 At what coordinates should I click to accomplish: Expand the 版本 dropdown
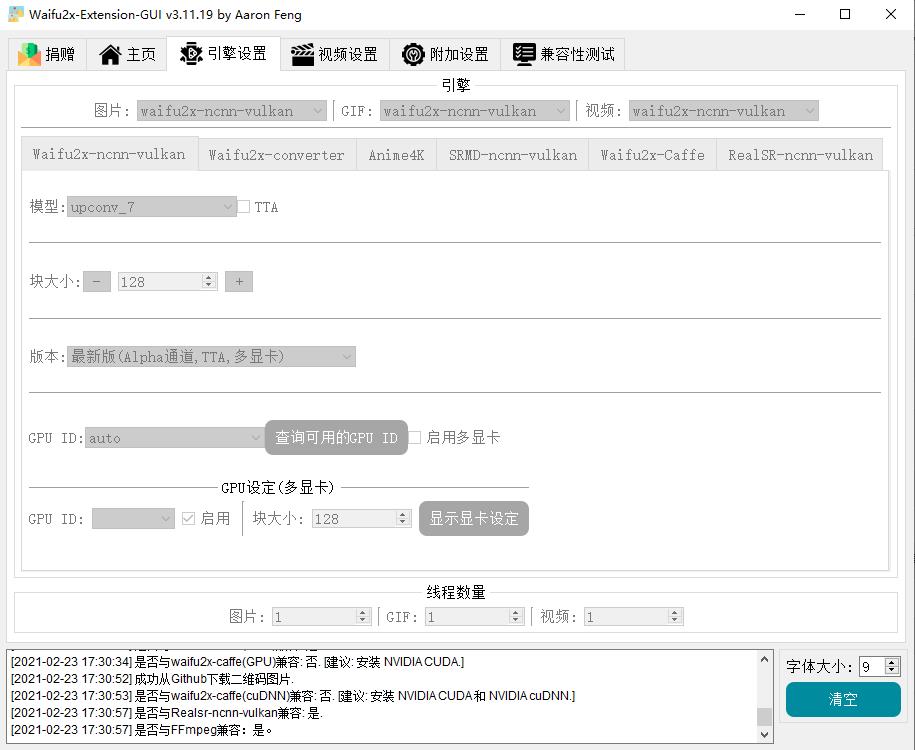click(211, 357)
